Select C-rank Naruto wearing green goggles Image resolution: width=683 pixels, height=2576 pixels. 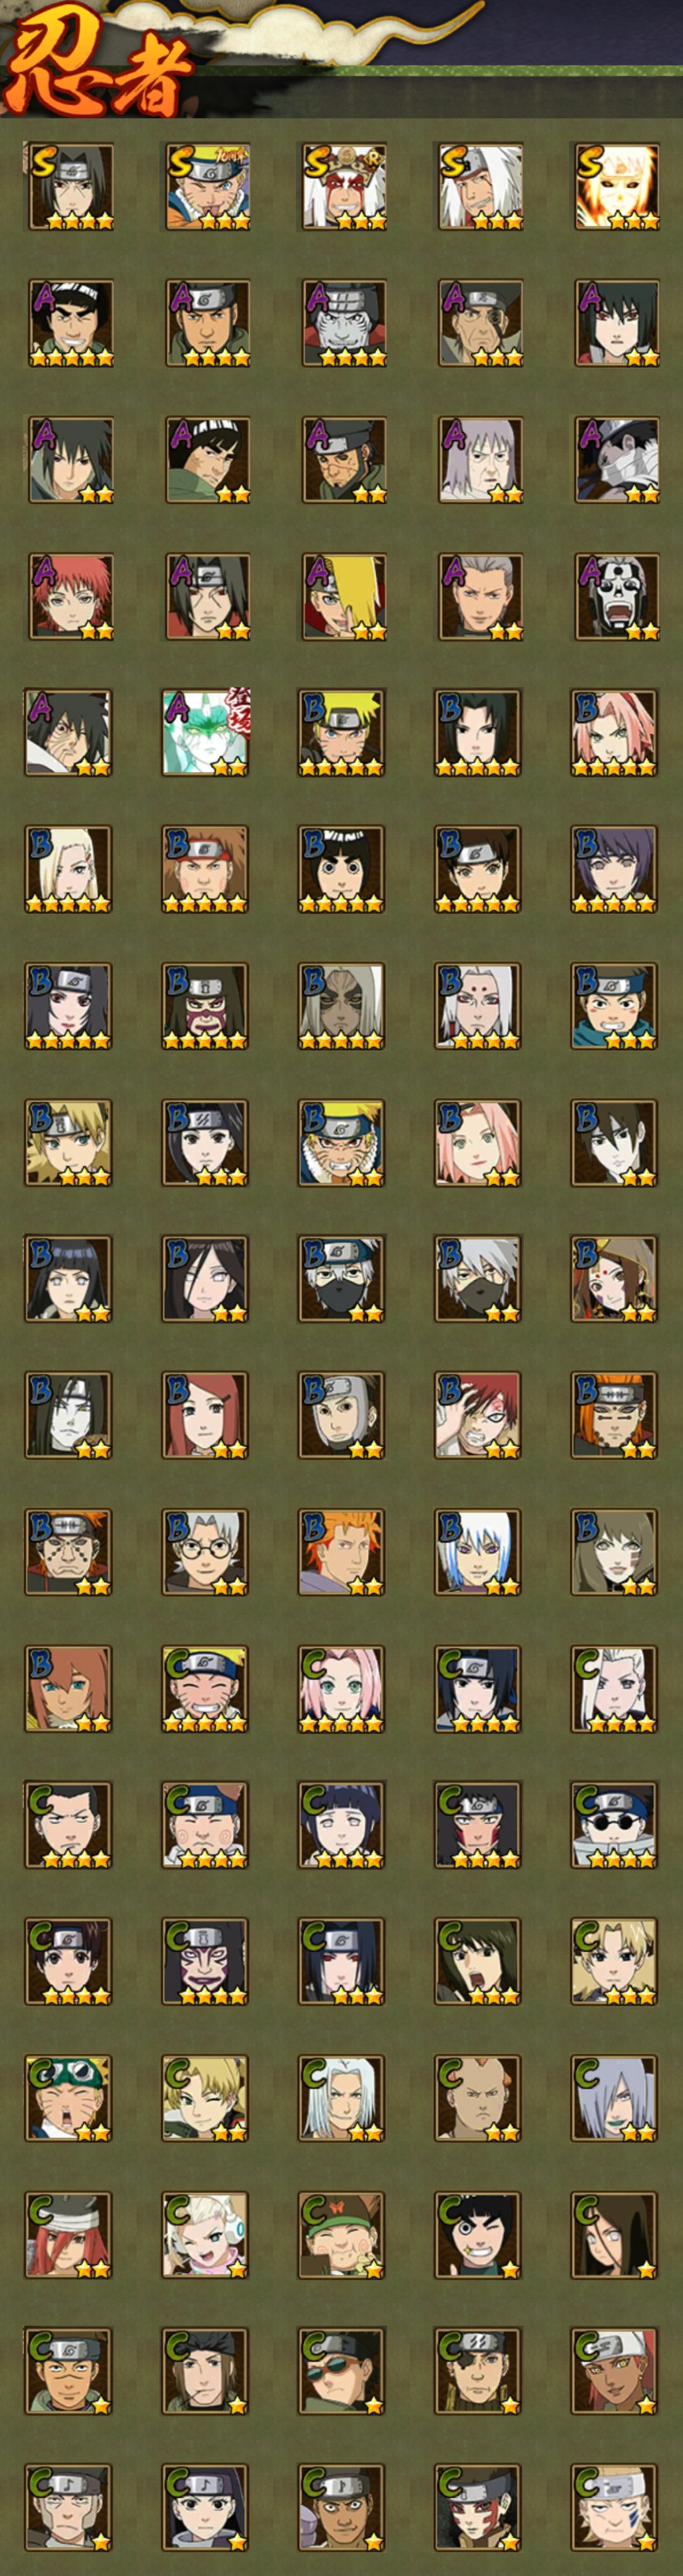[69, 2098]
